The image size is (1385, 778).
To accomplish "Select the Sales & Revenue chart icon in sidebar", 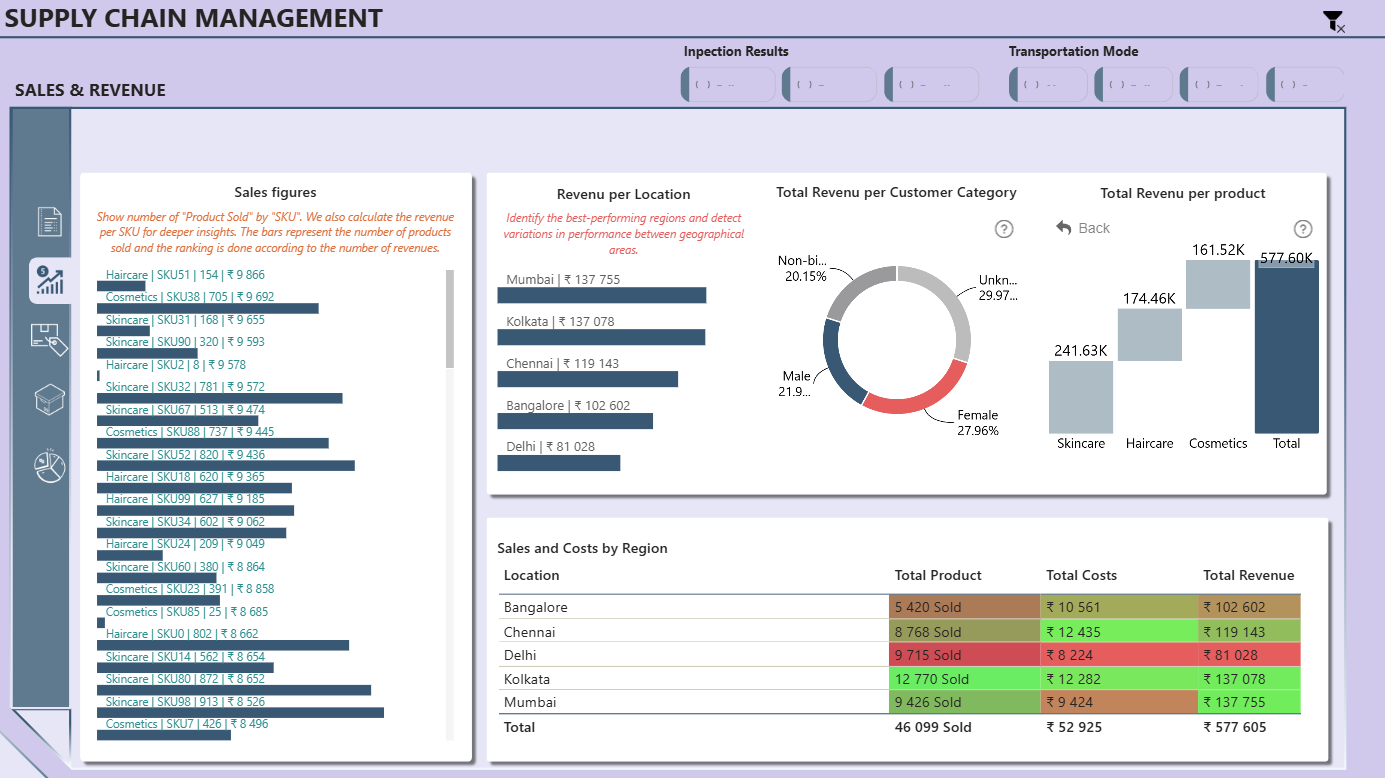I will coord(50,280).
